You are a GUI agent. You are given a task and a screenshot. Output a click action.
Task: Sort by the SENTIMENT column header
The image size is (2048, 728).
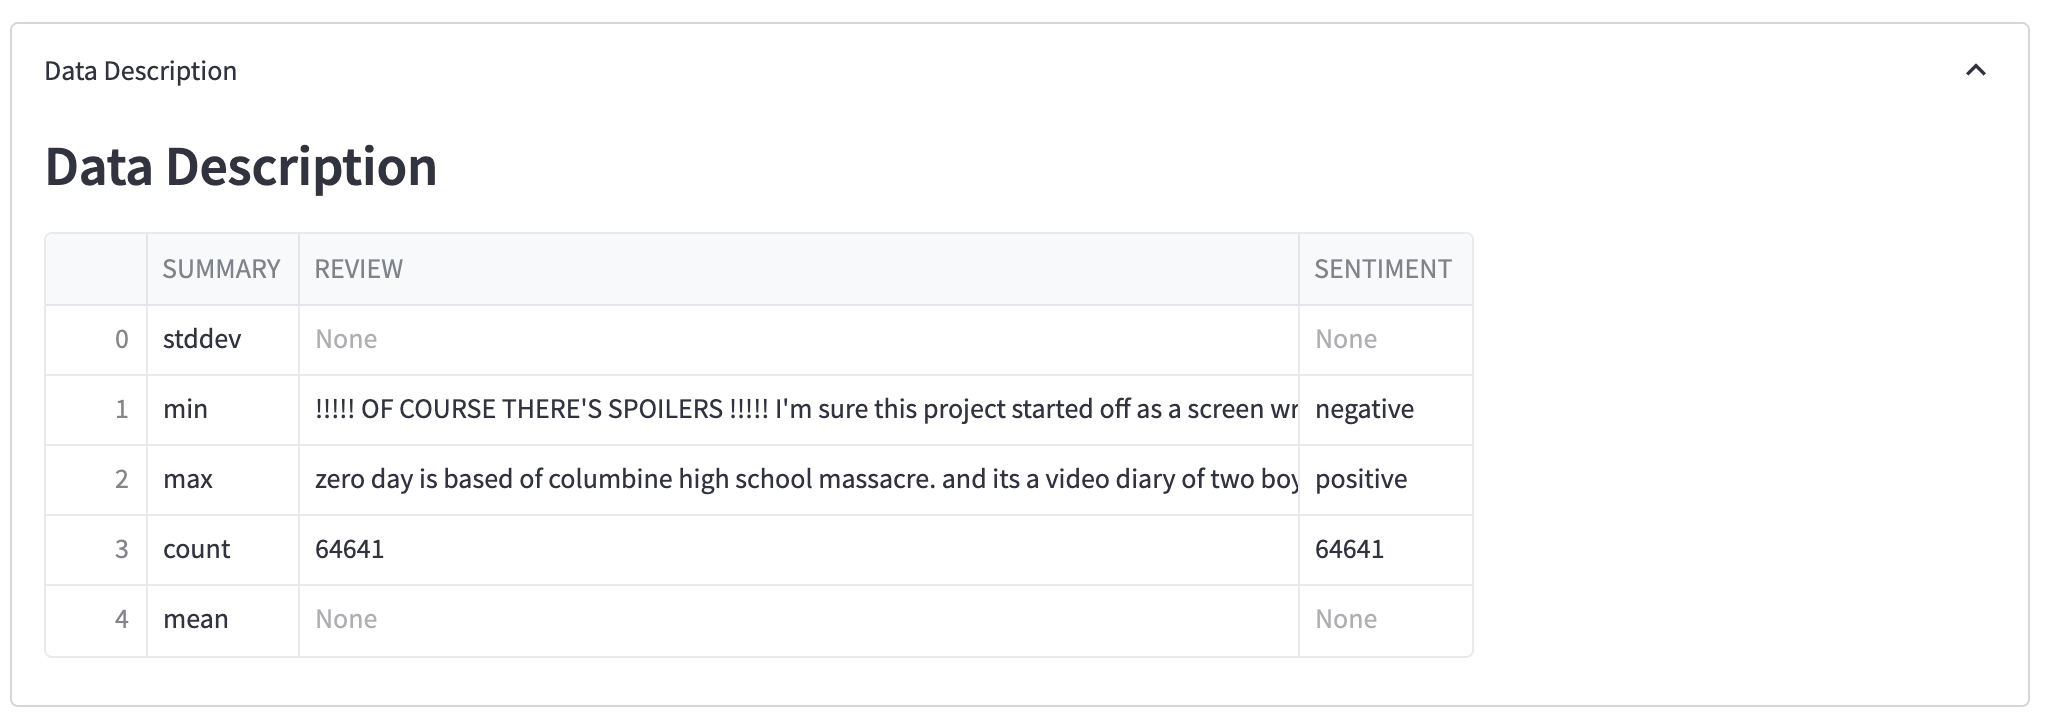click(1382, 269)
